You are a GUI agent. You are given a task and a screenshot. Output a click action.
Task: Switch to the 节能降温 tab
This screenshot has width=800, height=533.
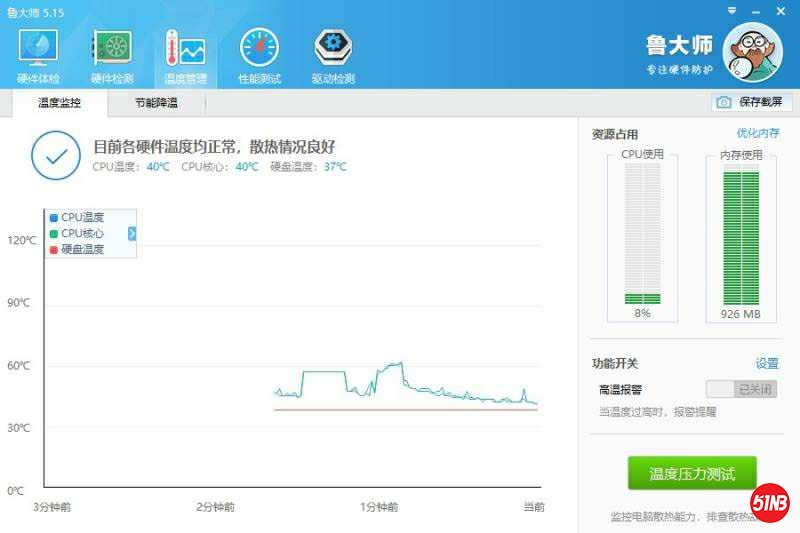pyautogui.click(x=156, y=102)
